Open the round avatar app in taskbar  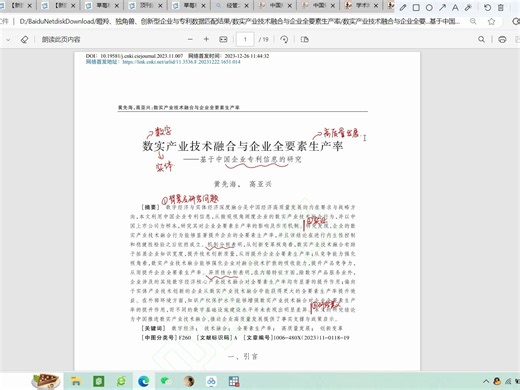point(189,381)
